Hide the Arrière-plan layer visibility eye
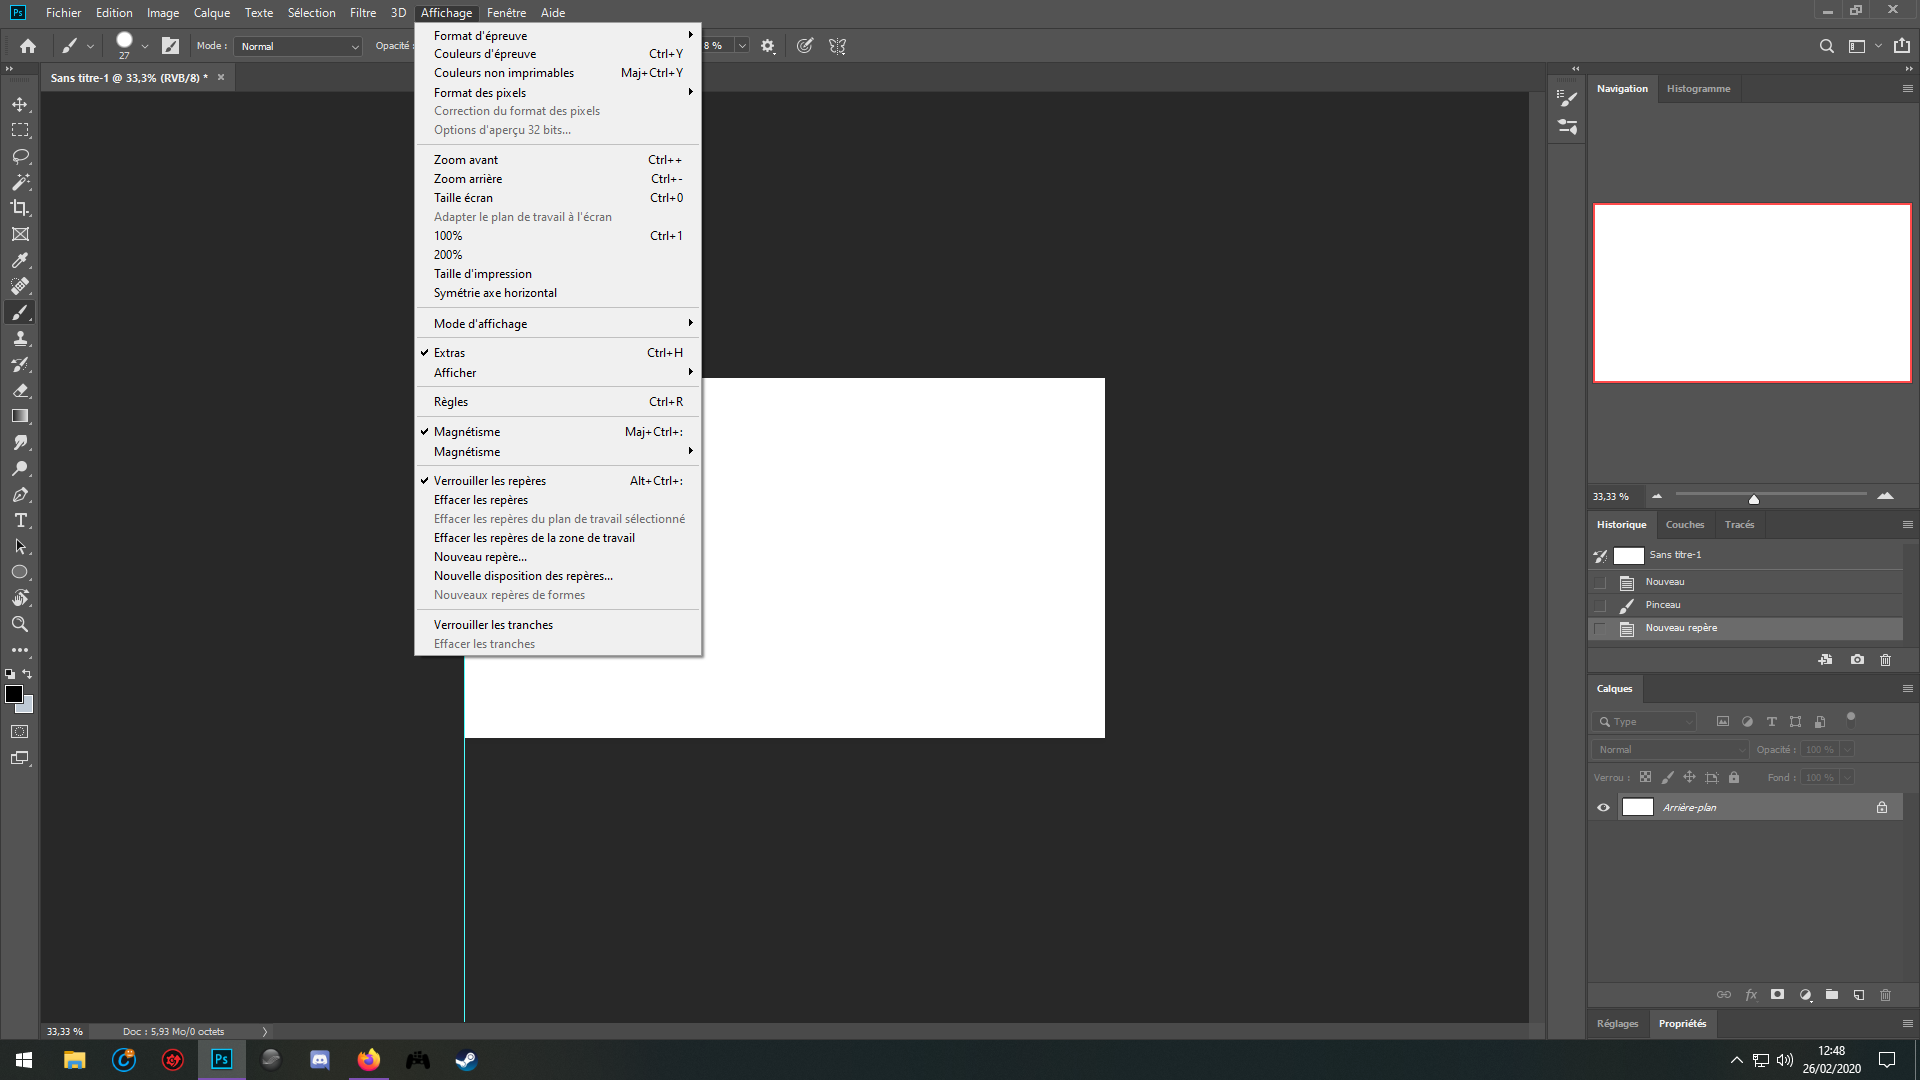Image resolution: width=1920 pixels, height=1080 pixels. tap(1603, 808)
